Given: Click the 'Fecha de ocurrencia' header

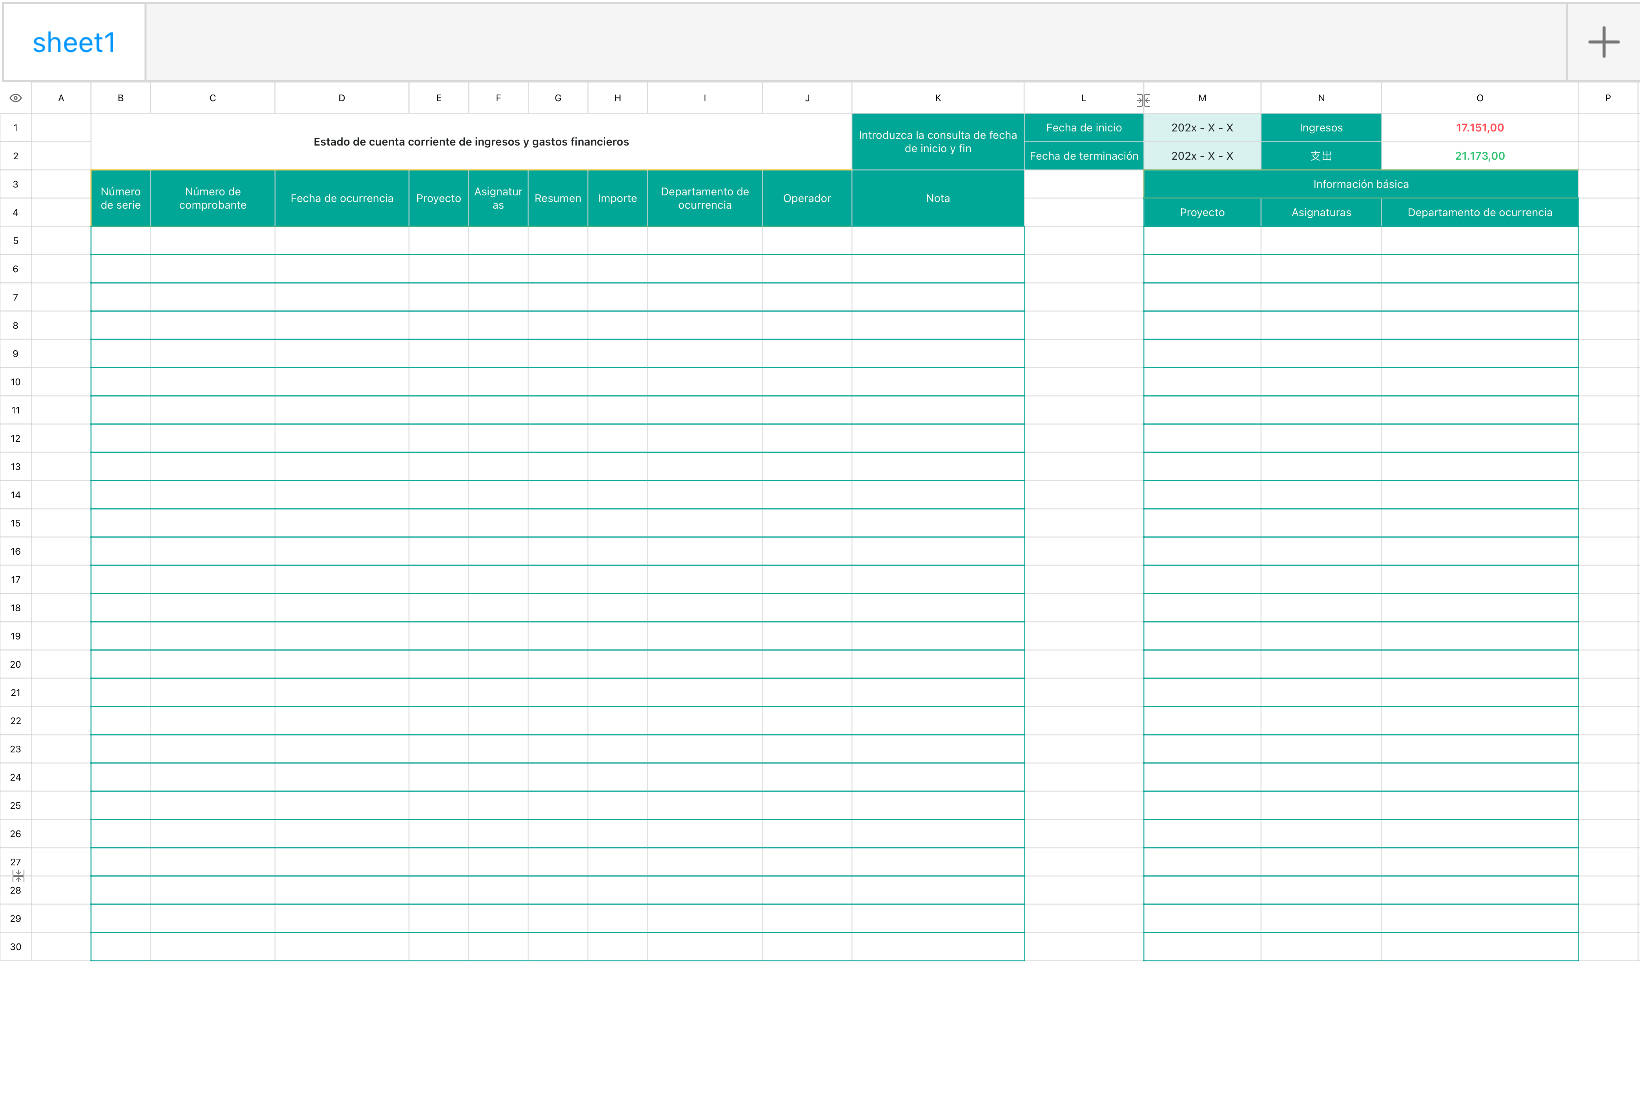Looking at the screenshot, I should pos(342,198).
